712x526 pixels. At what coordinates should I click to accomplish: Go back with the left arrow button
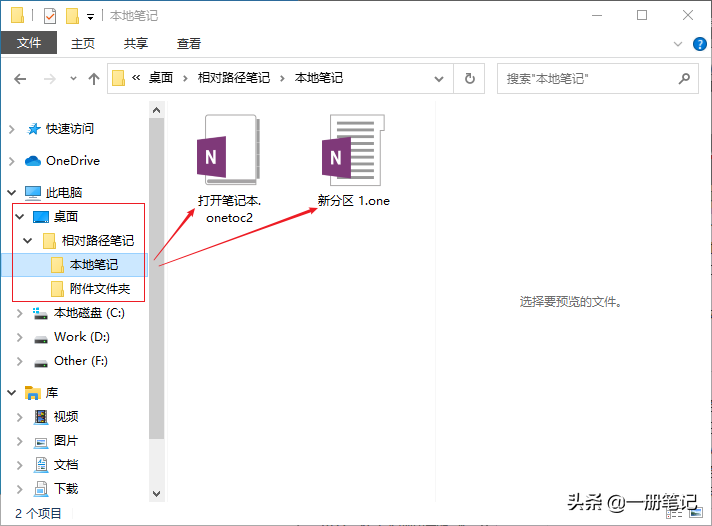[x=20, y=79]
